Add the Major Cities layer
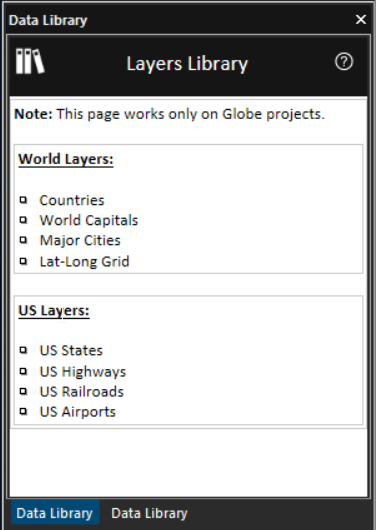 (80, 241)
